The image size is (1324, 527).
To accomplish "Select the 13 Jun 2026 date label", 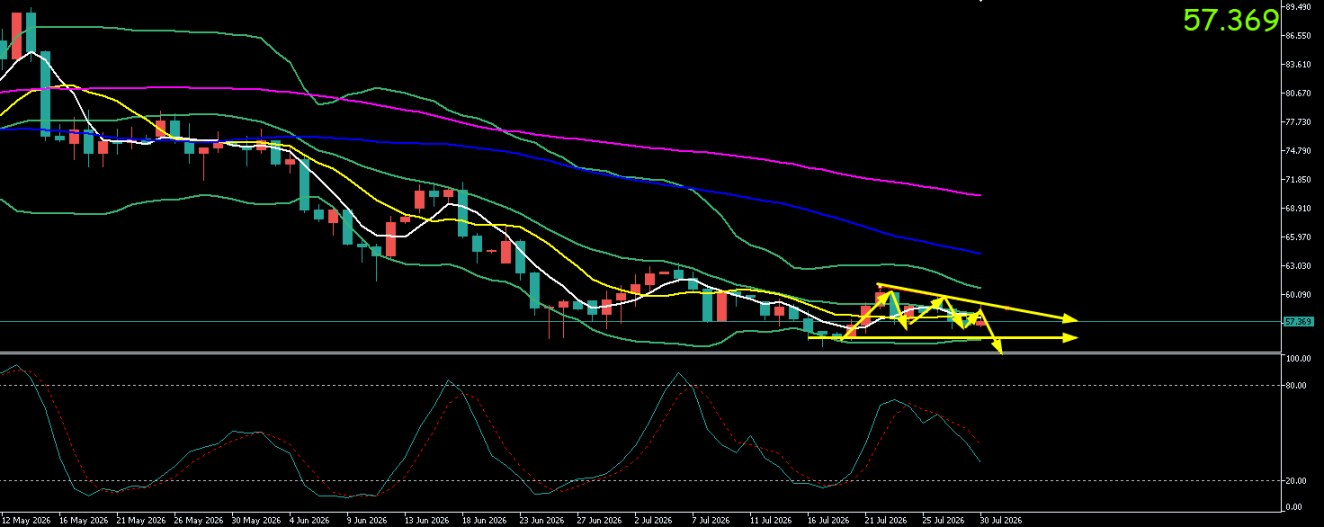I will (x=428, y=521).
